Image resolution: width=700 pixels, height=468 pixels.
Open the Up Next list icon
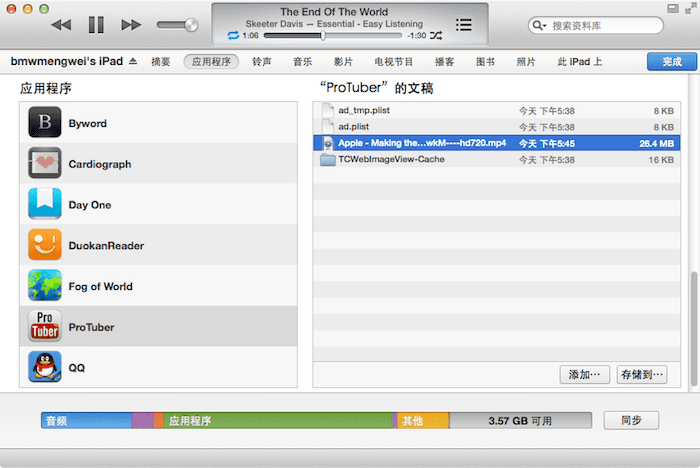coord(464,25)
